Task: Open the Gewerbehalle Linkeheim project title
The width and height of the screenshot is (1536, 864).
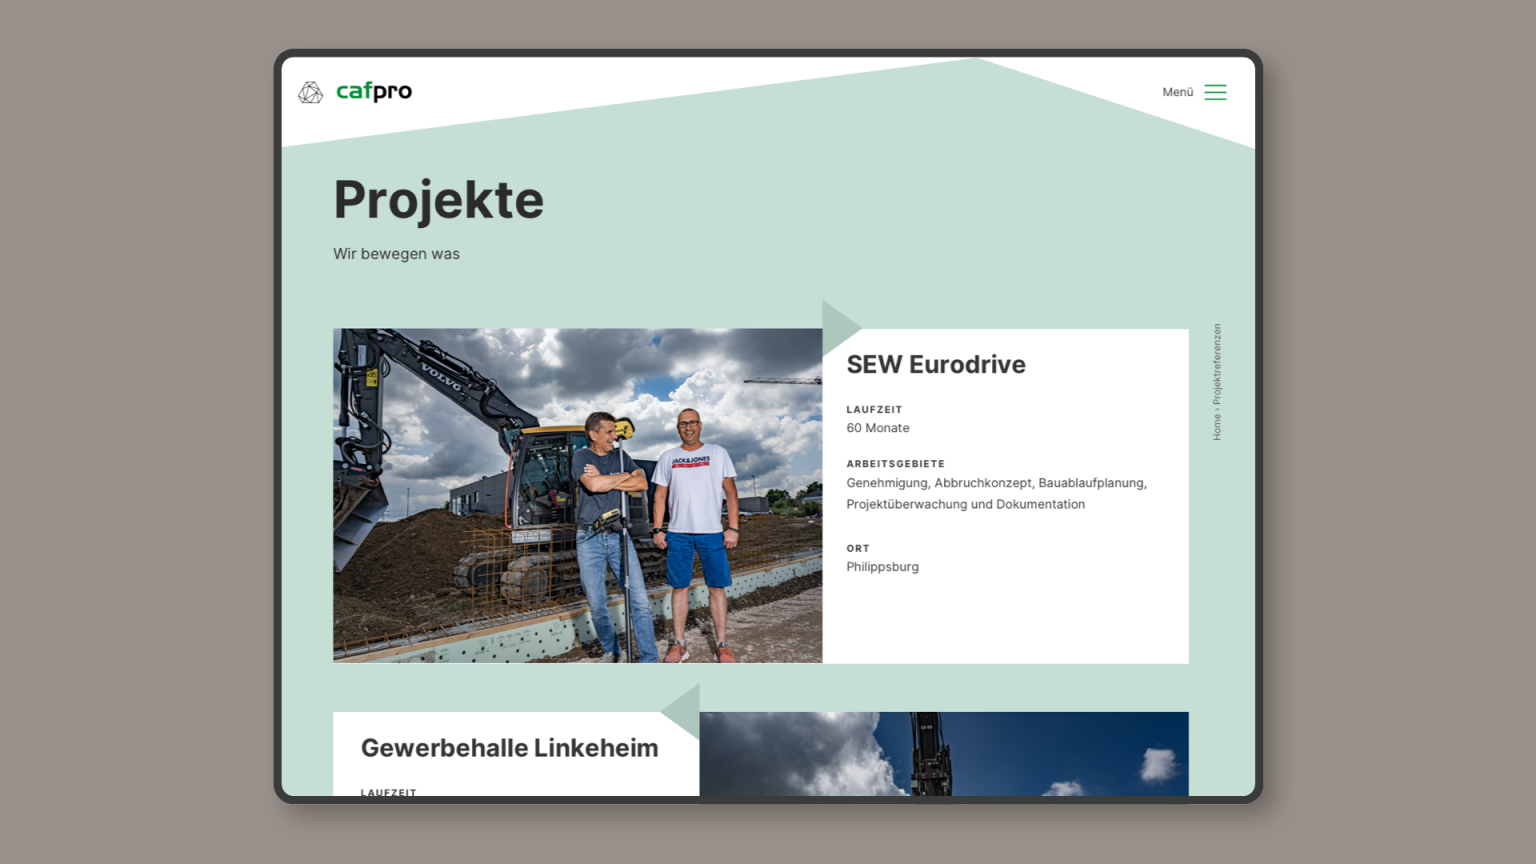Action: (x=509, y=748)
